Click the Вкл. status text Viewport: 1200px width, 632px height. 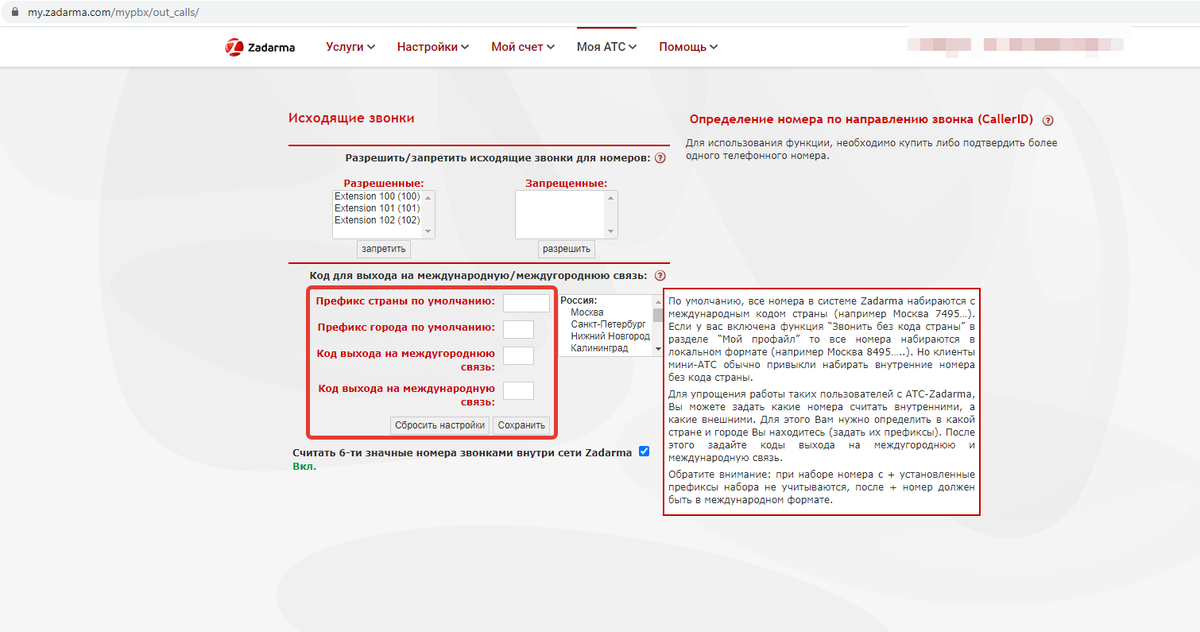tap(304, 466)
